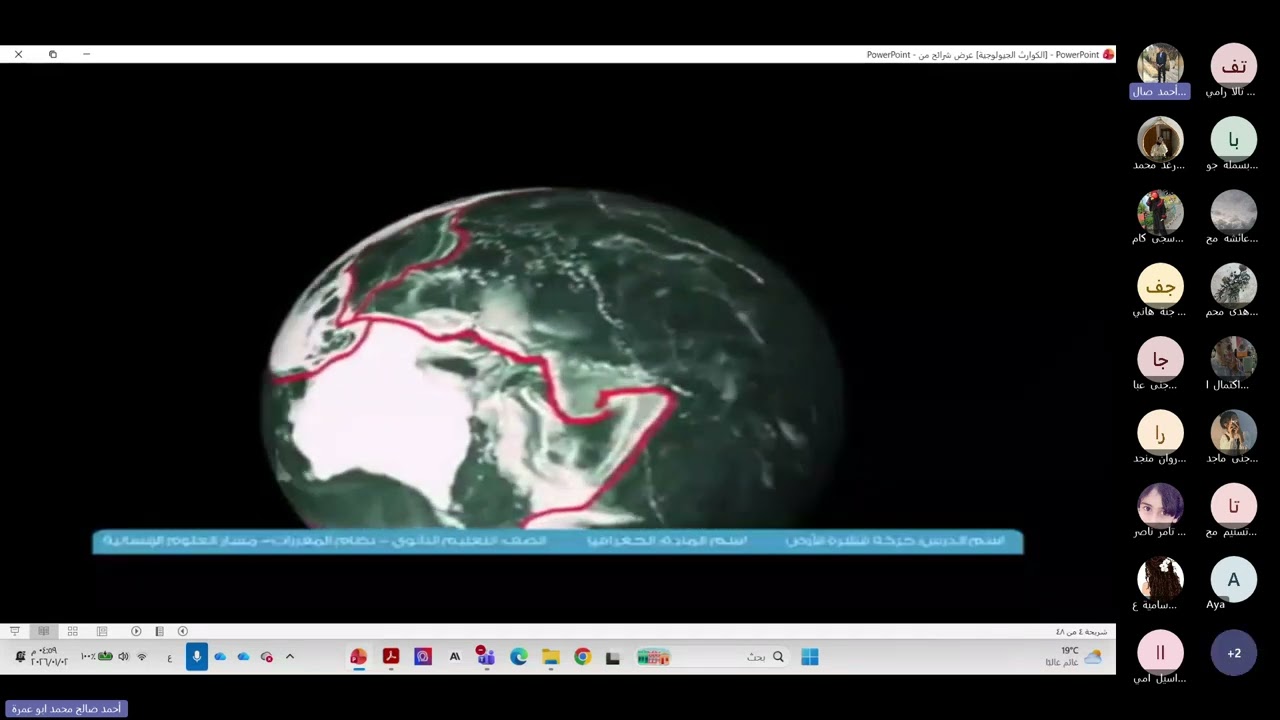Open Microsoft Teams taskbar icon
Image resolution: width=1280 pixels, height=720 pixels.
tap(486, 657)
